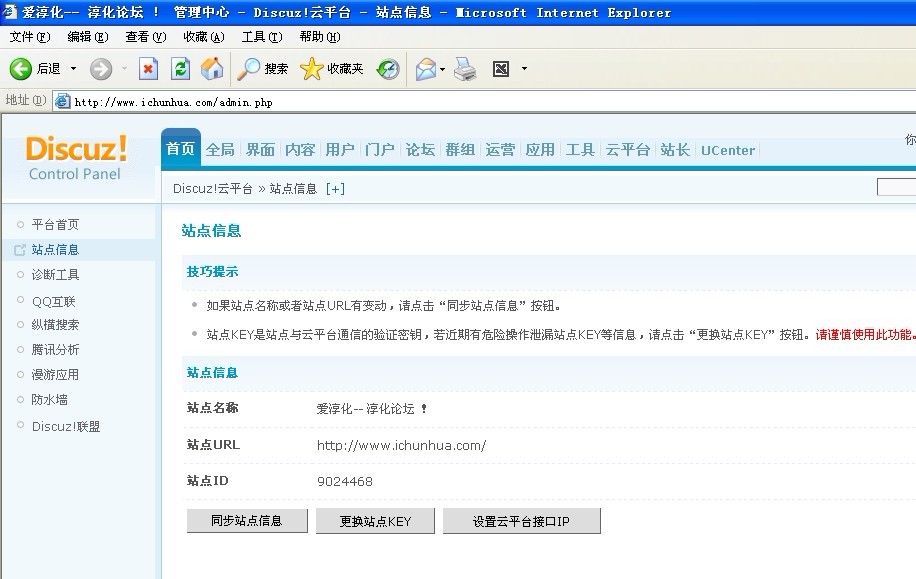Open 防水墙 in the sidebar
Viewport: 916px width, 579px height.
point(49,400)
